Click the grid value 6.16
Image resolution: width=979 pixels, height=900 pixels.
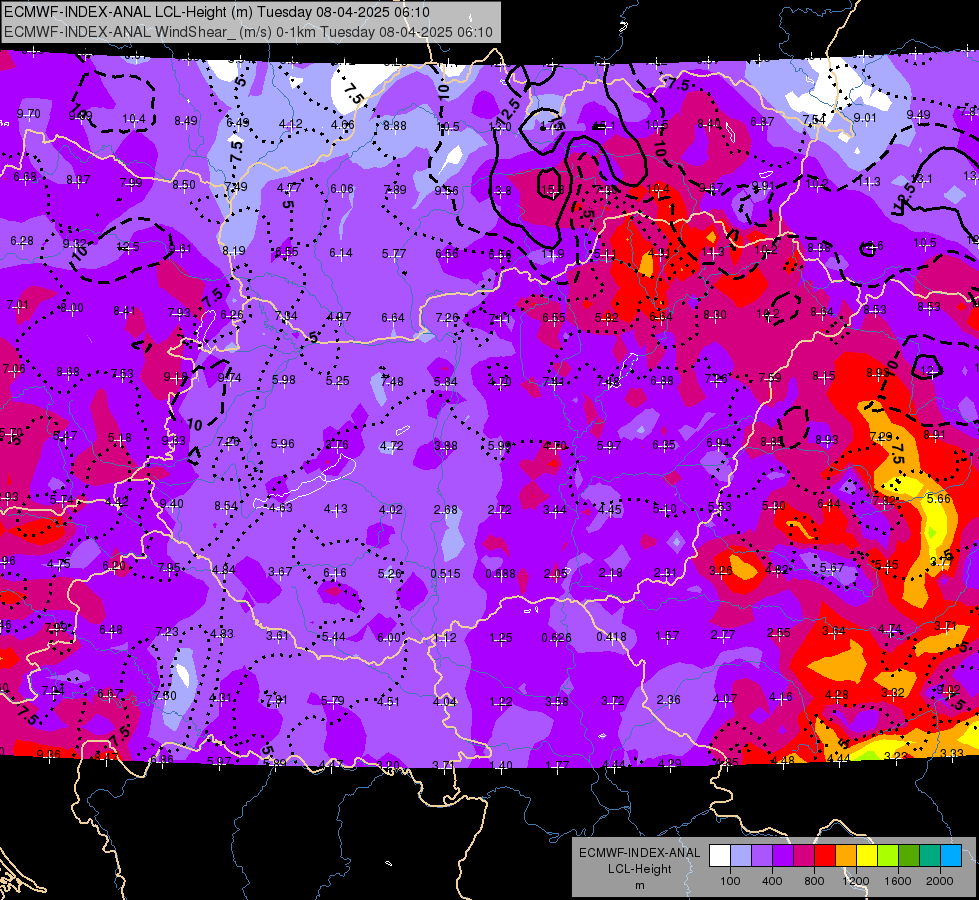(x=335, y=573)
